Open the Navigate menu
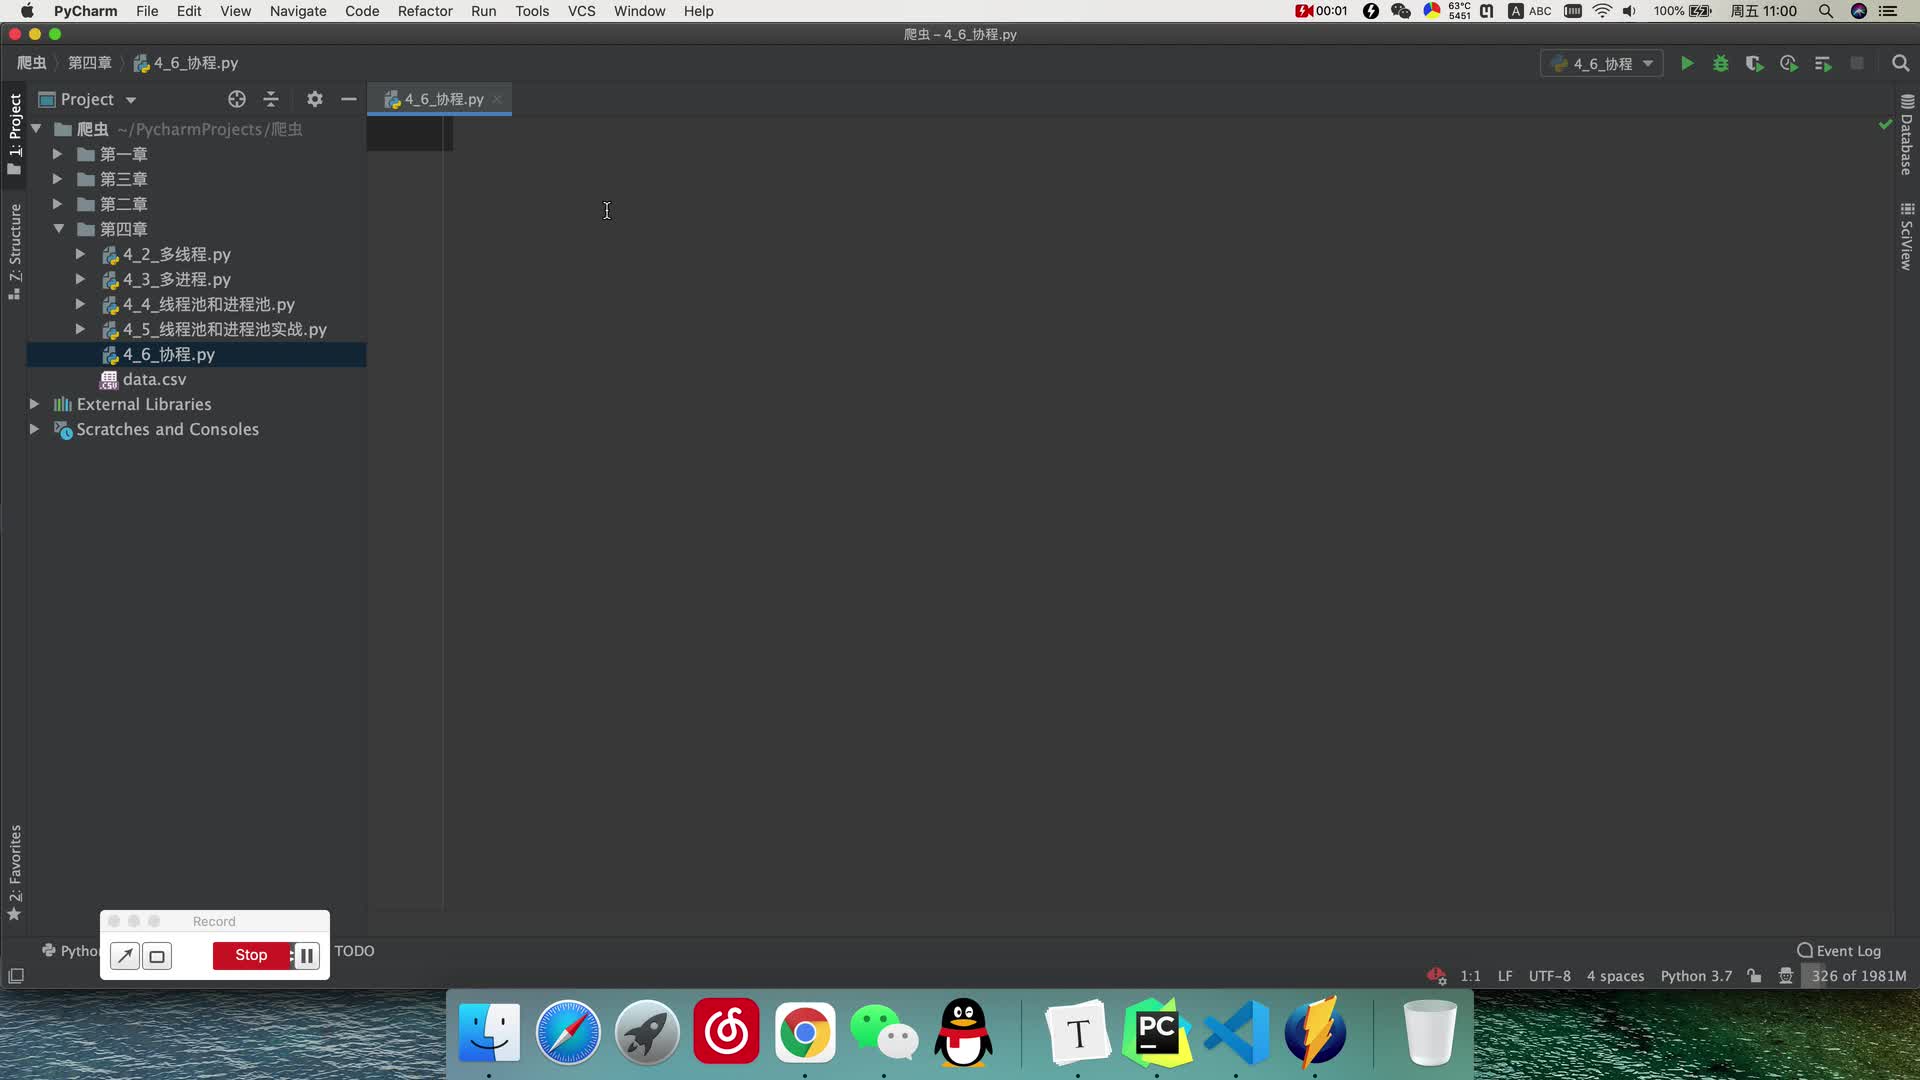Viewport: 1920px width, 1080px height. point(298,11)
